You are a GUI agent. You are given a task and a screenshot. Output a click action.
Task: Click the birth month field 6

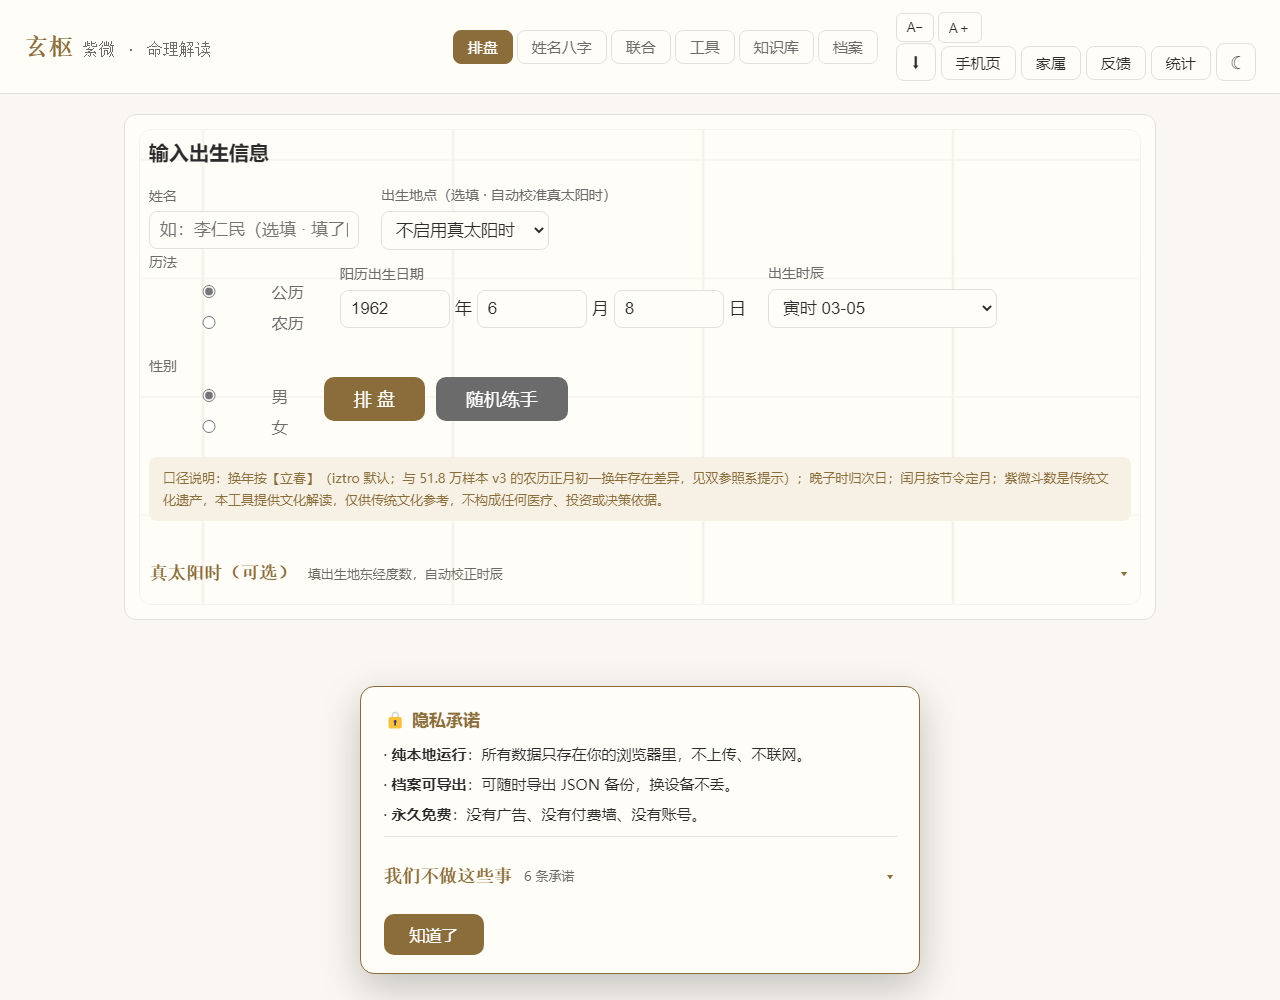click(x=532, y=308)
